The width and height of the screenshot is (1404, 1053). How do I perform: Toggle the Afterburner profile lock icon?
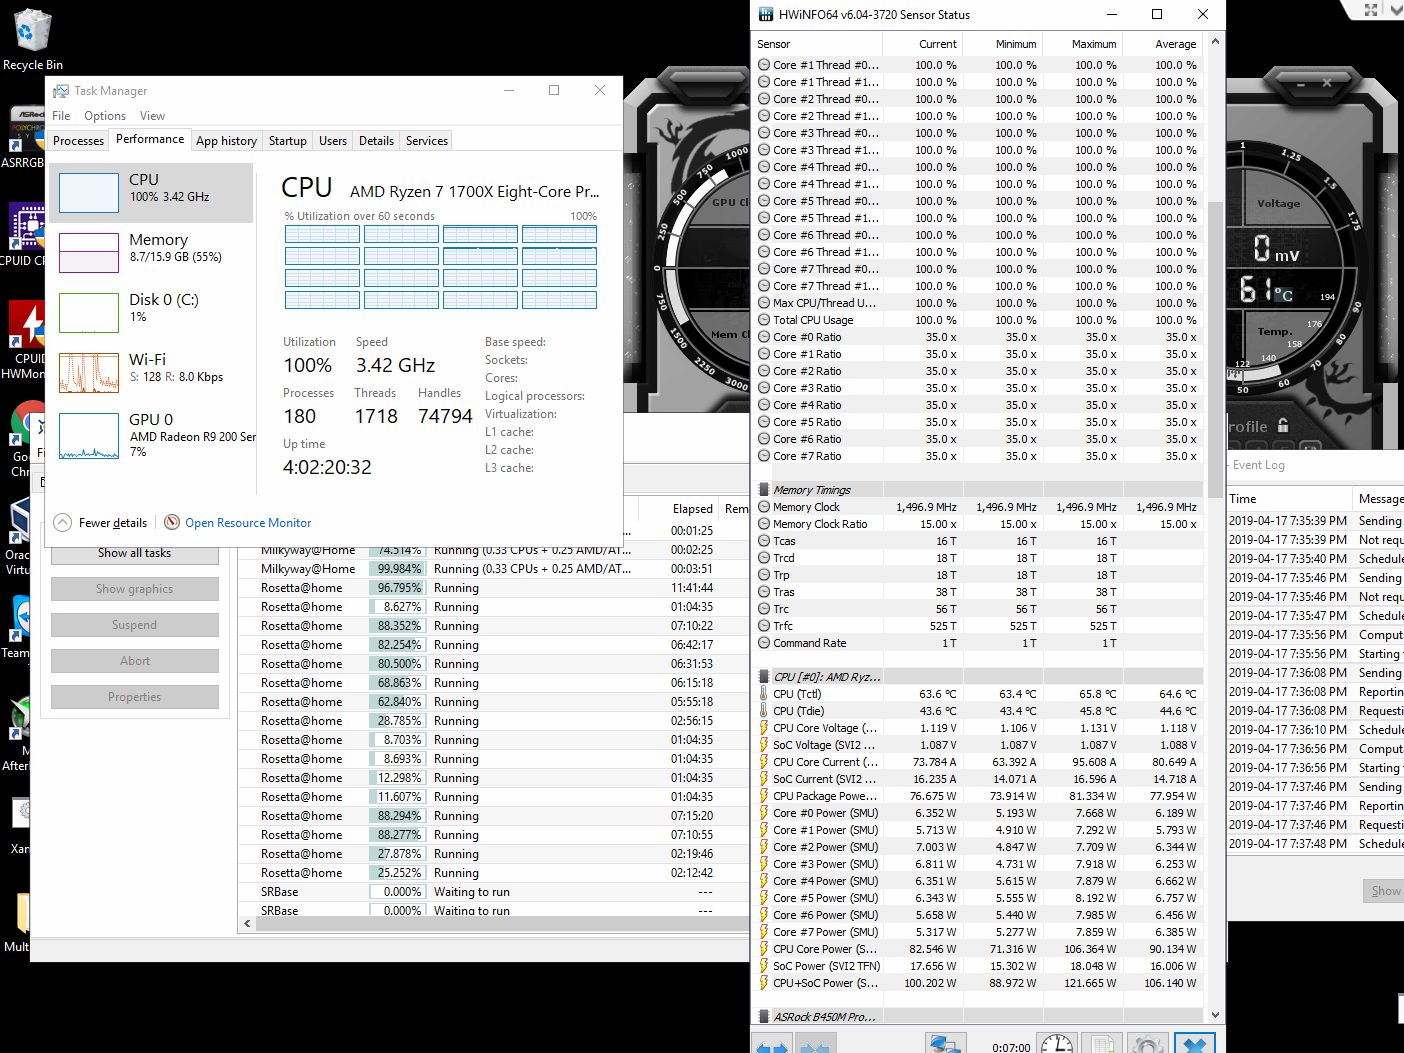[1283, 426]
